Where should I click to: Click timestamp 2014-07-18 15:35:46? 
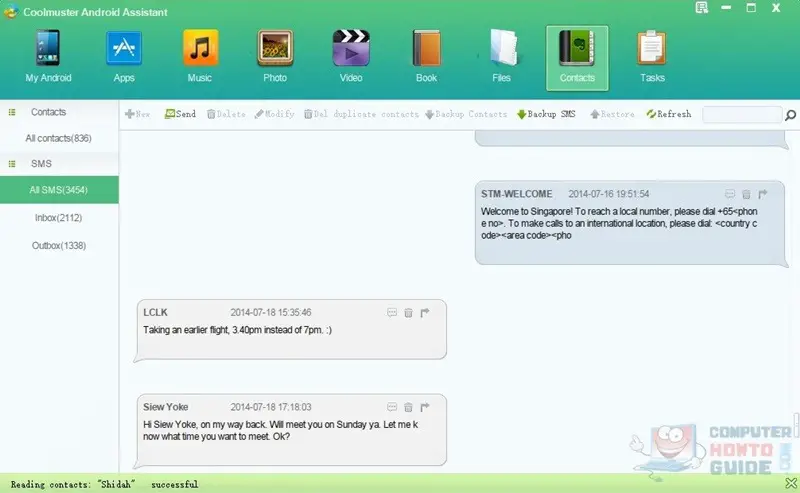(x=270, y=312)
